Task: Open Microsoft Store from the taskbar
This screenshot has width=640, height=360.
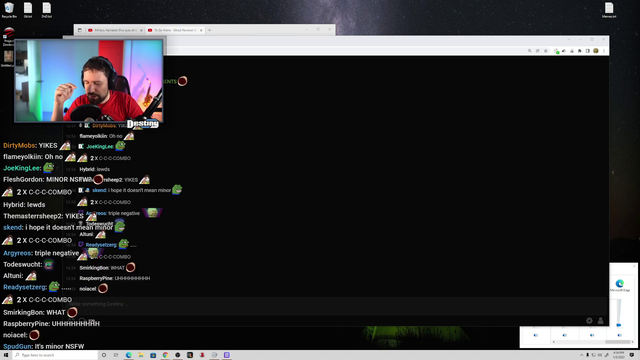Action: (153, 355)
